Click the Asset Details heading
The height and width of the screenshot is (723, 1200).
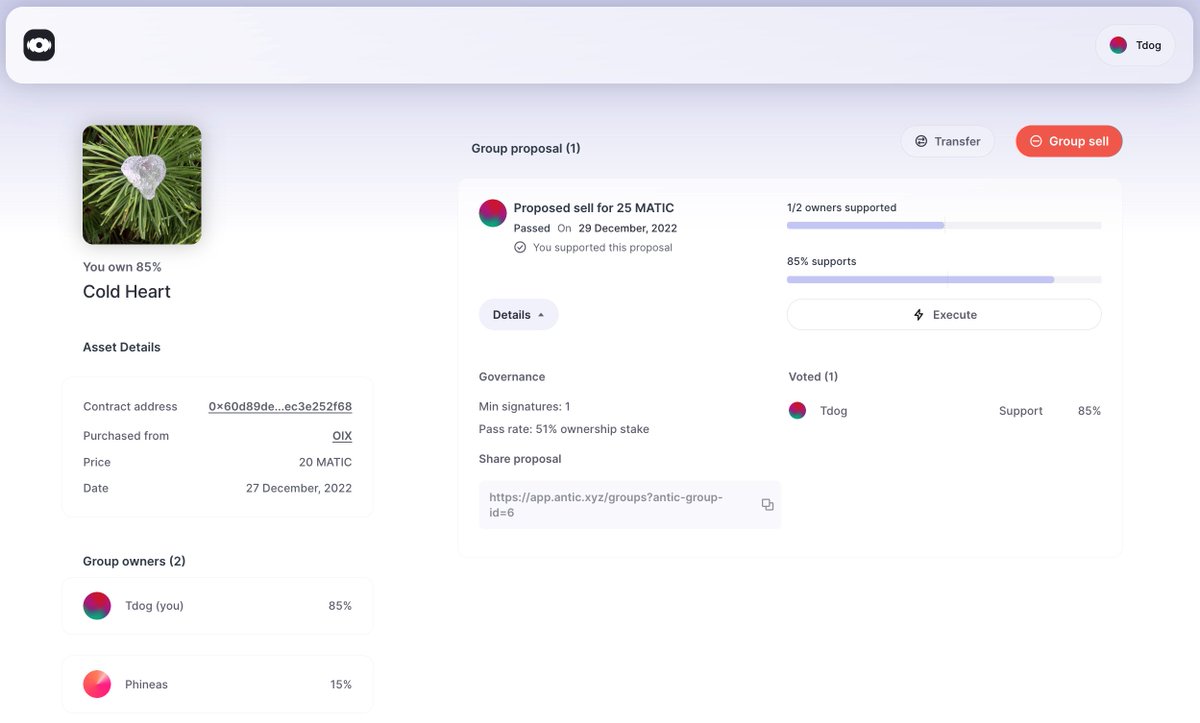click(122, 347)
